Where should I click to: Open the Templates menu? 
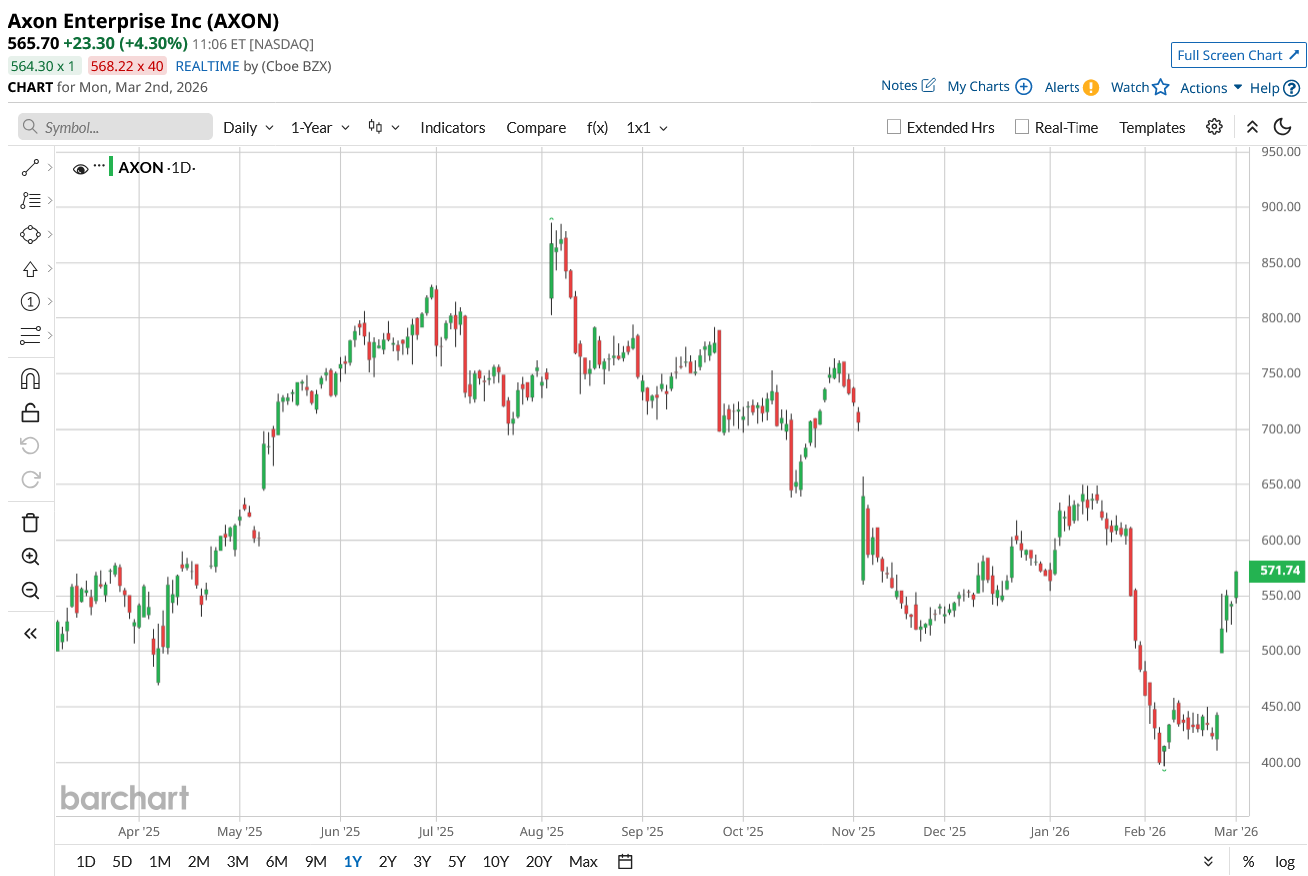click(x=1152, y=127)
